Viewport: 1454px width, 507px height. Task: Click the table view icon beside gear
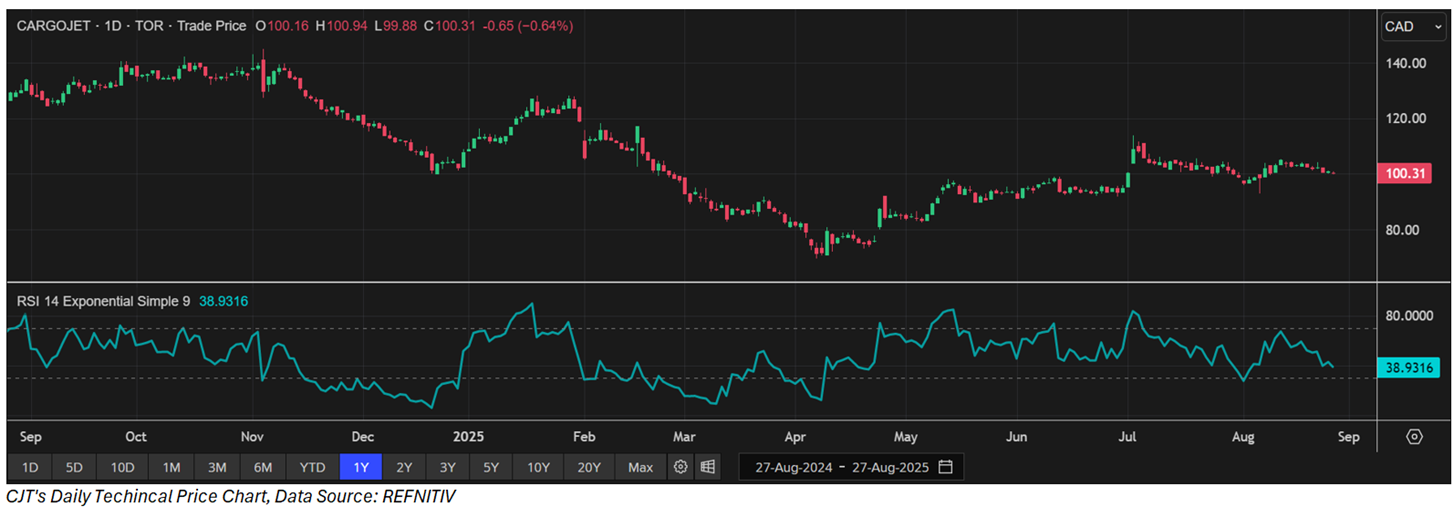click(707, 467)
